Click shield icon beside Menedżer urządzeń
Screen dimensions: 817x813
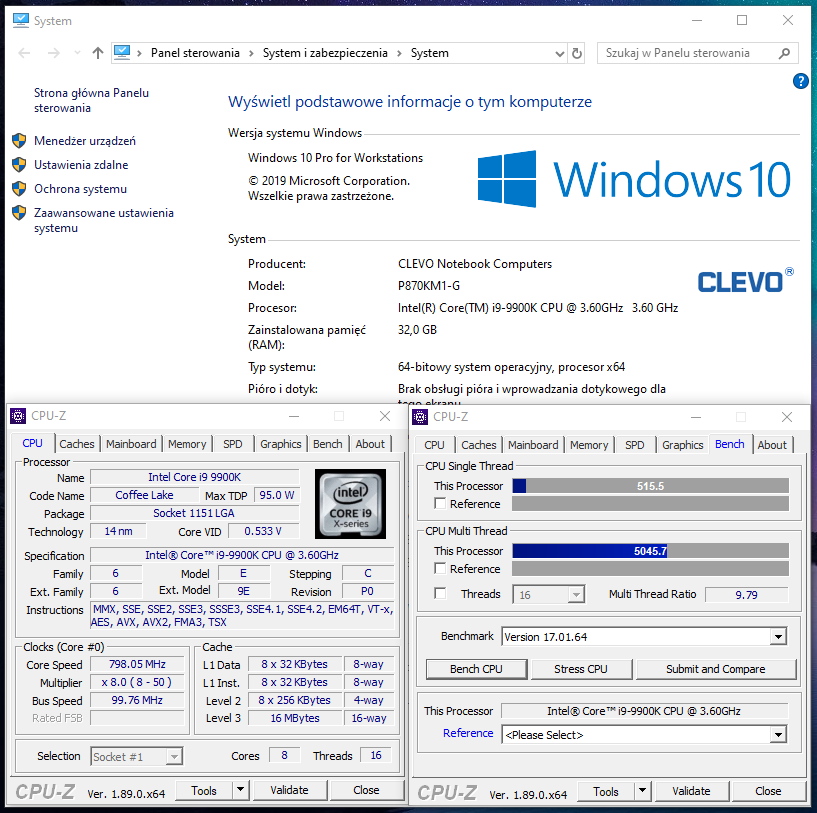click(19, 141)
